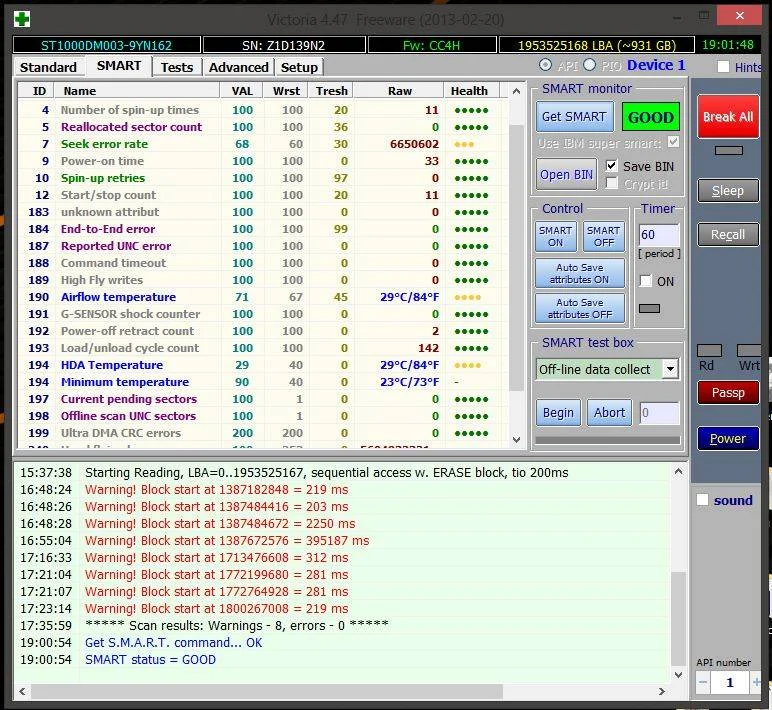
Task: Select the Reallocated sector count row
Action: tap(263, 127)
